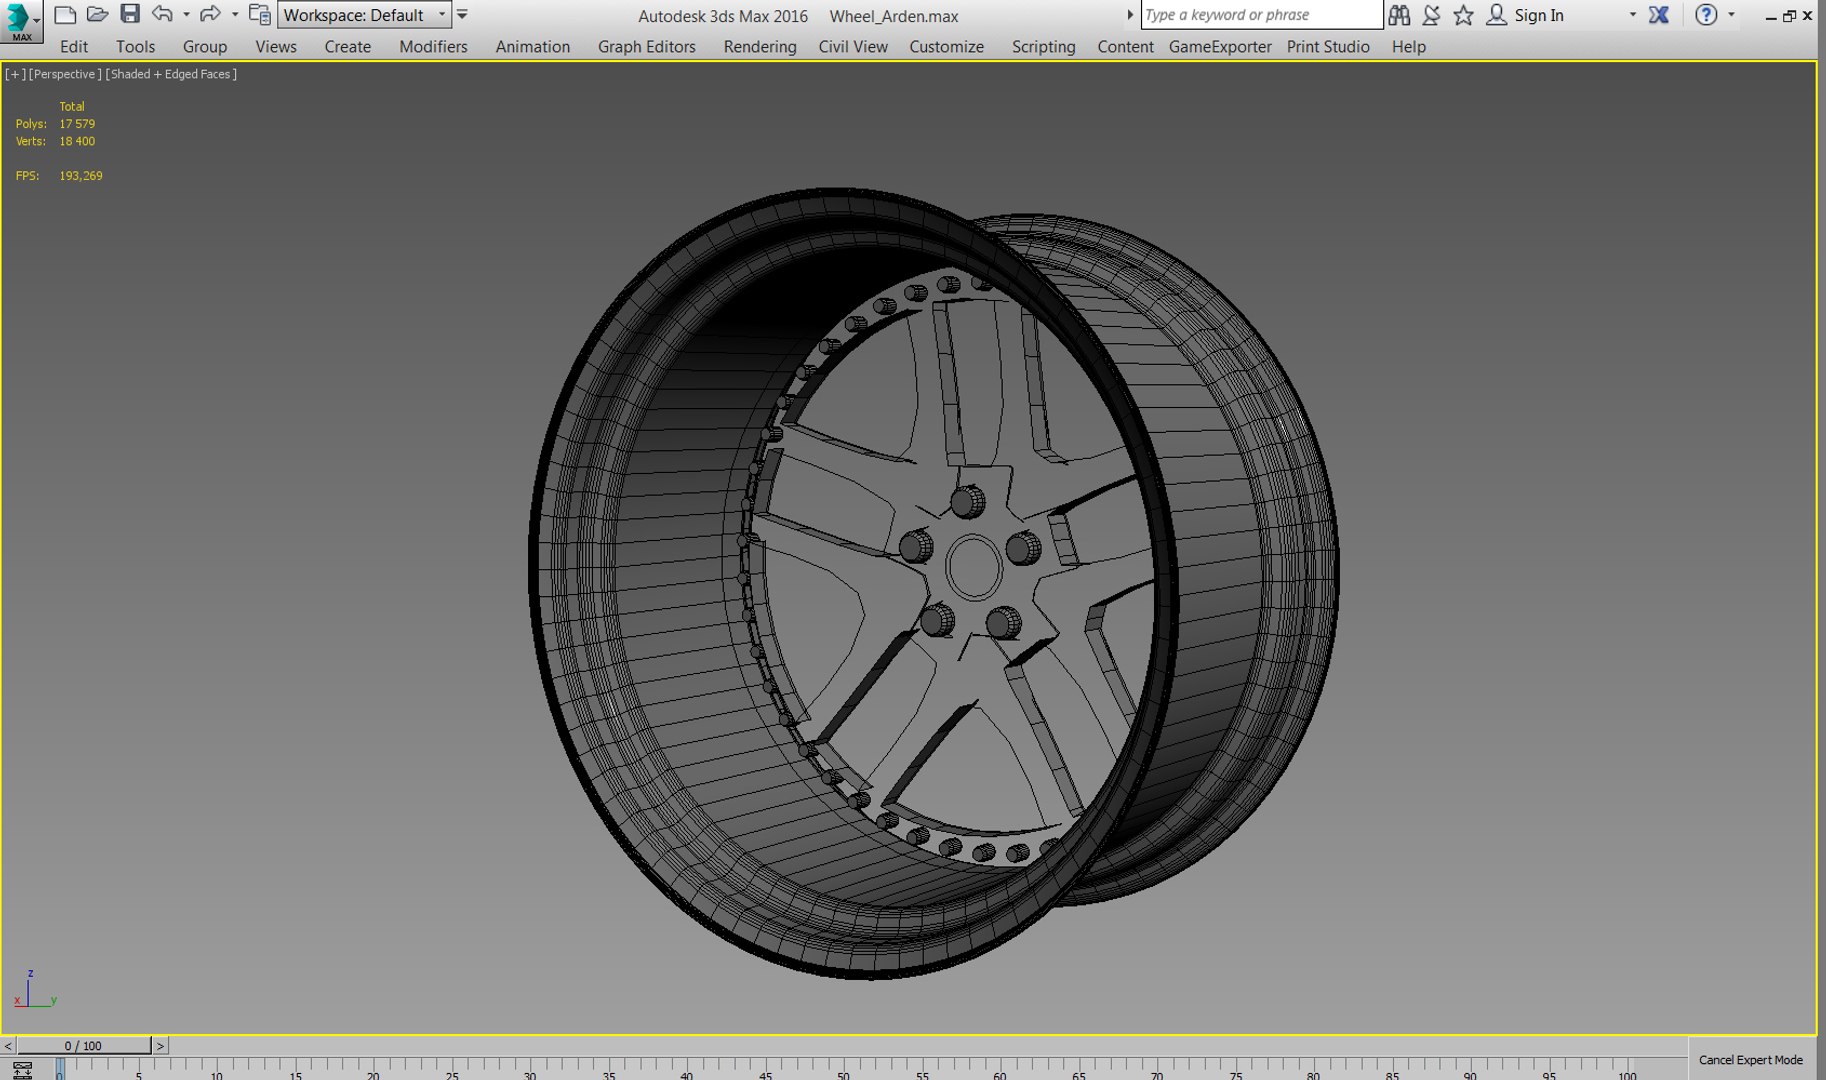Click Sign In to Autodesk account
Viewport: 1826px width, 1080px height.
pyautogui.click(x=1526, y=15)
